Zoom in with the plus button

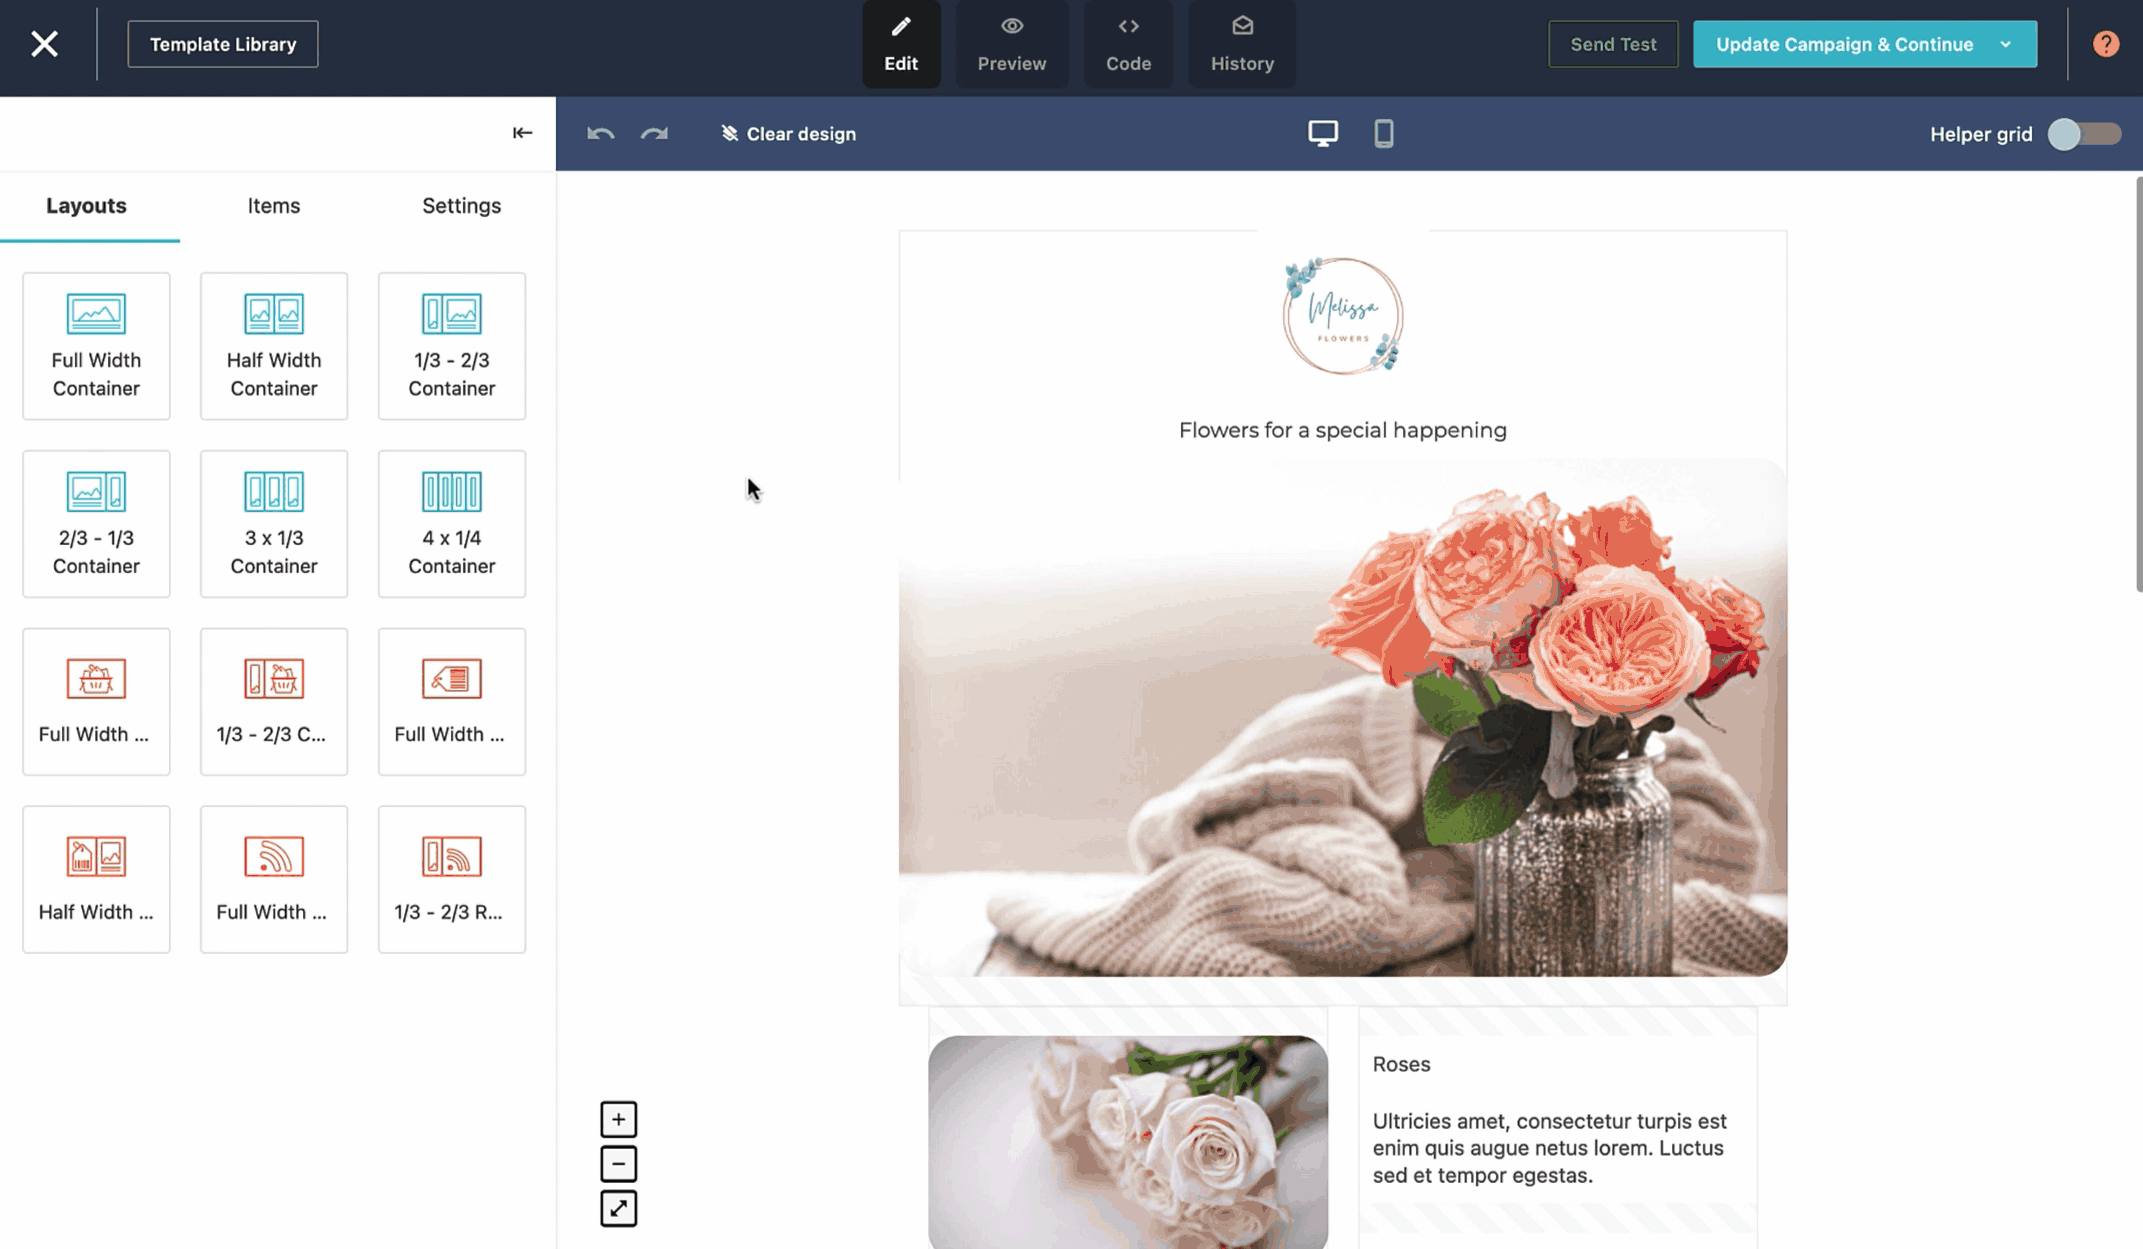(x=618, y=1119)
